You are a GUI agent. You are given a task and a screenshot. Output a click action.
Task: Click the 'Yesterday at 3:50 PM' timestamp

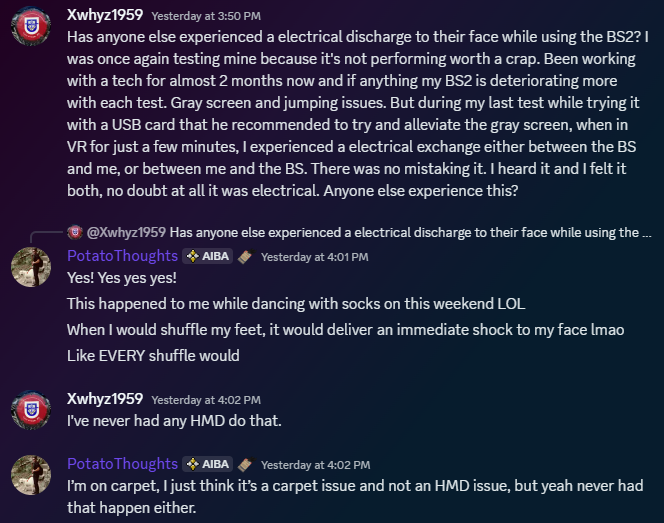point(206,16)
